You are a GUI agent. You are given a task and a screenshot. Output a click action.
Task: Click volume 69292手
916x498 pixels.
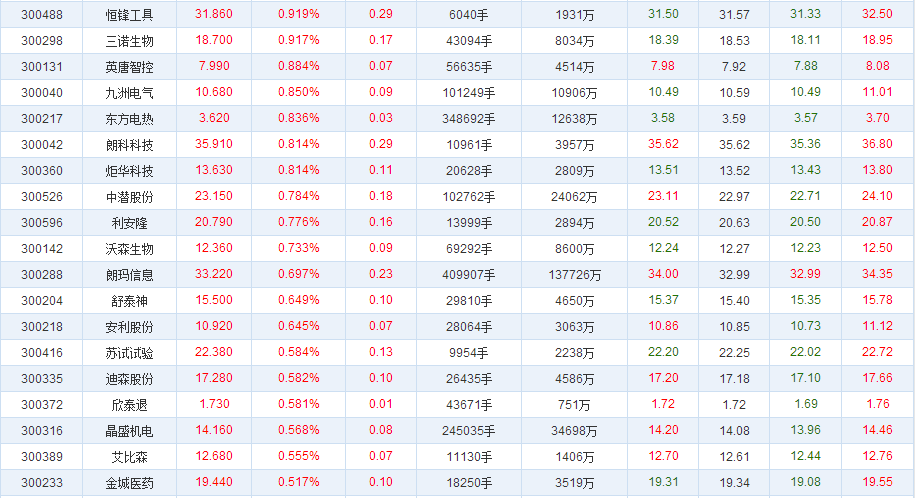pyautogui.click(x=469, y=249)
